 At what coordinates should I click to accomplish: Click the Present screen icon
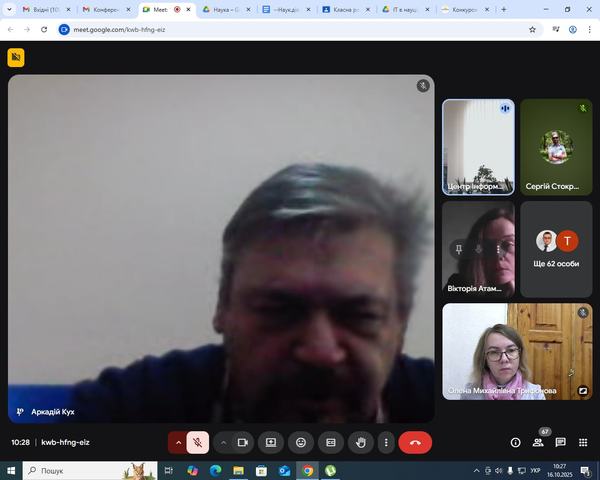[270, 442]
